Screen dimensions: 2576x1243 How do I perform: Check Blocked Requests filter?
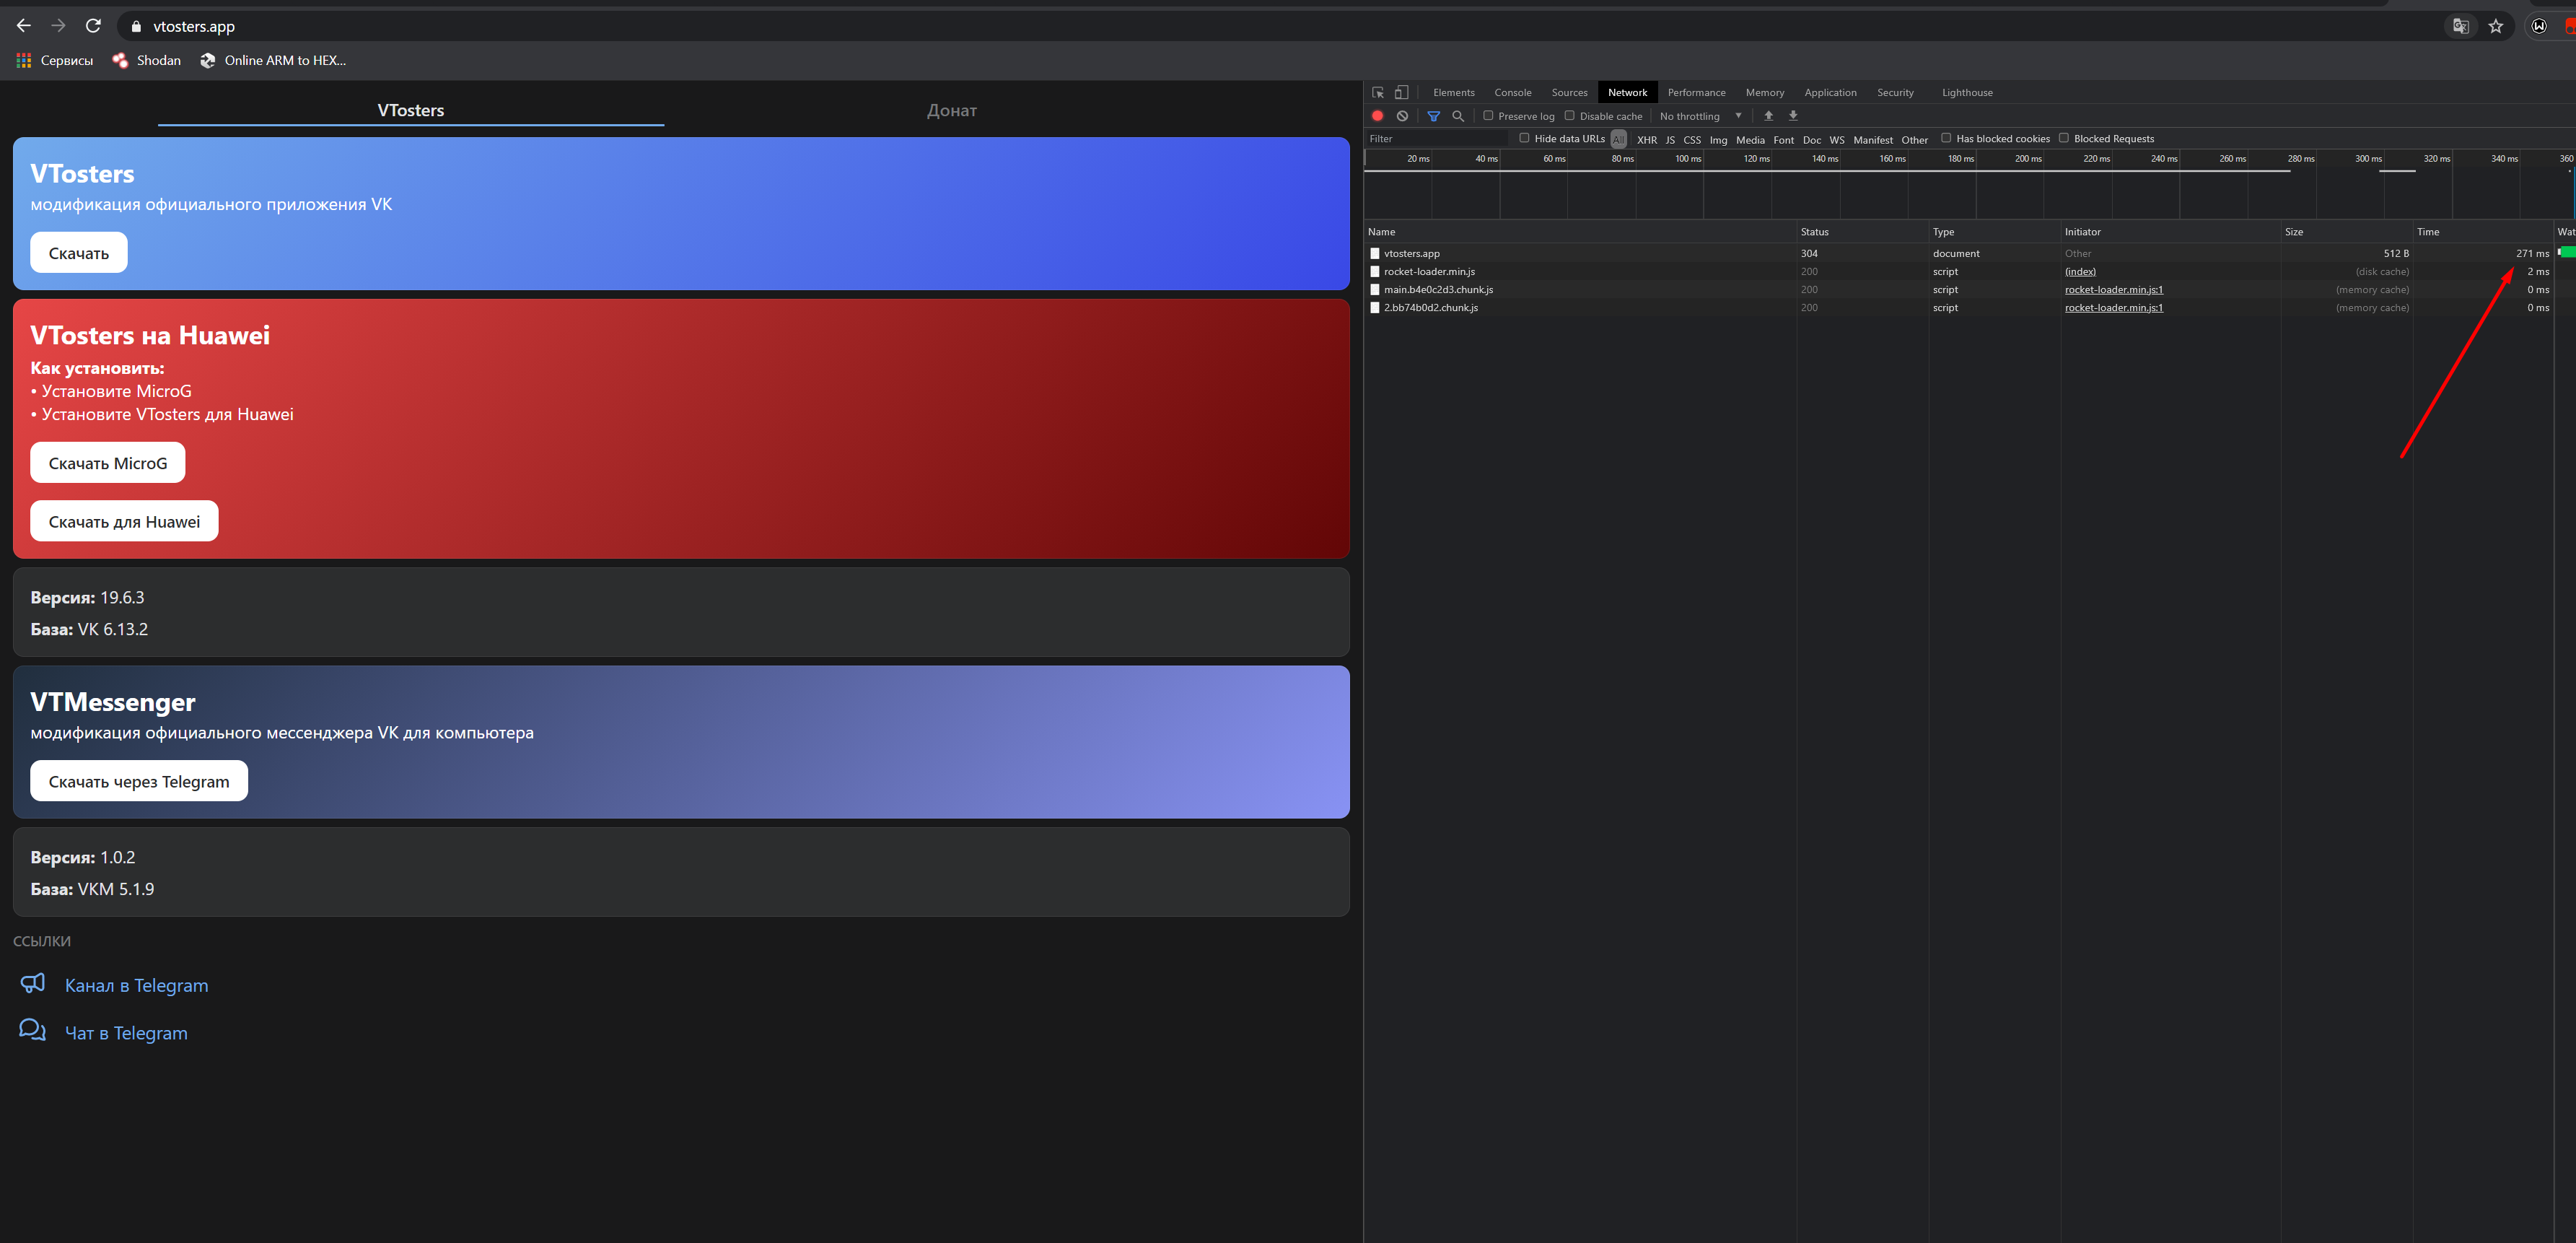tap(2064, 138)
